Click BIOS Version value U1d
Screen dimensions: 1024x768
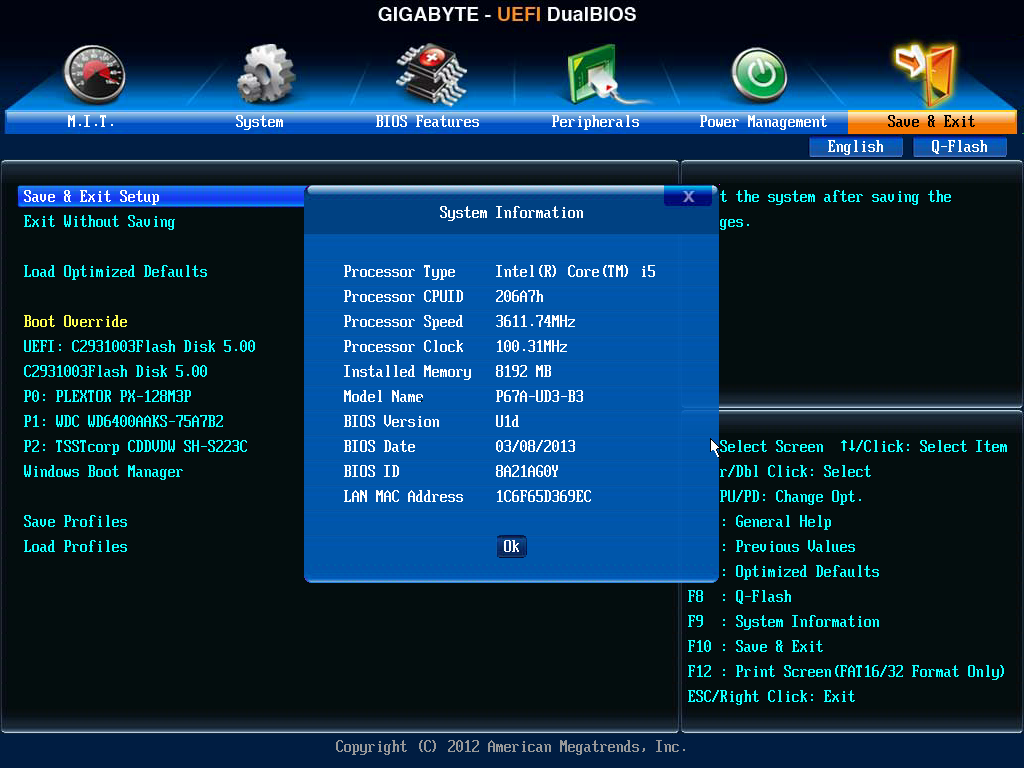pyautogui.click(x=507, y=422)
